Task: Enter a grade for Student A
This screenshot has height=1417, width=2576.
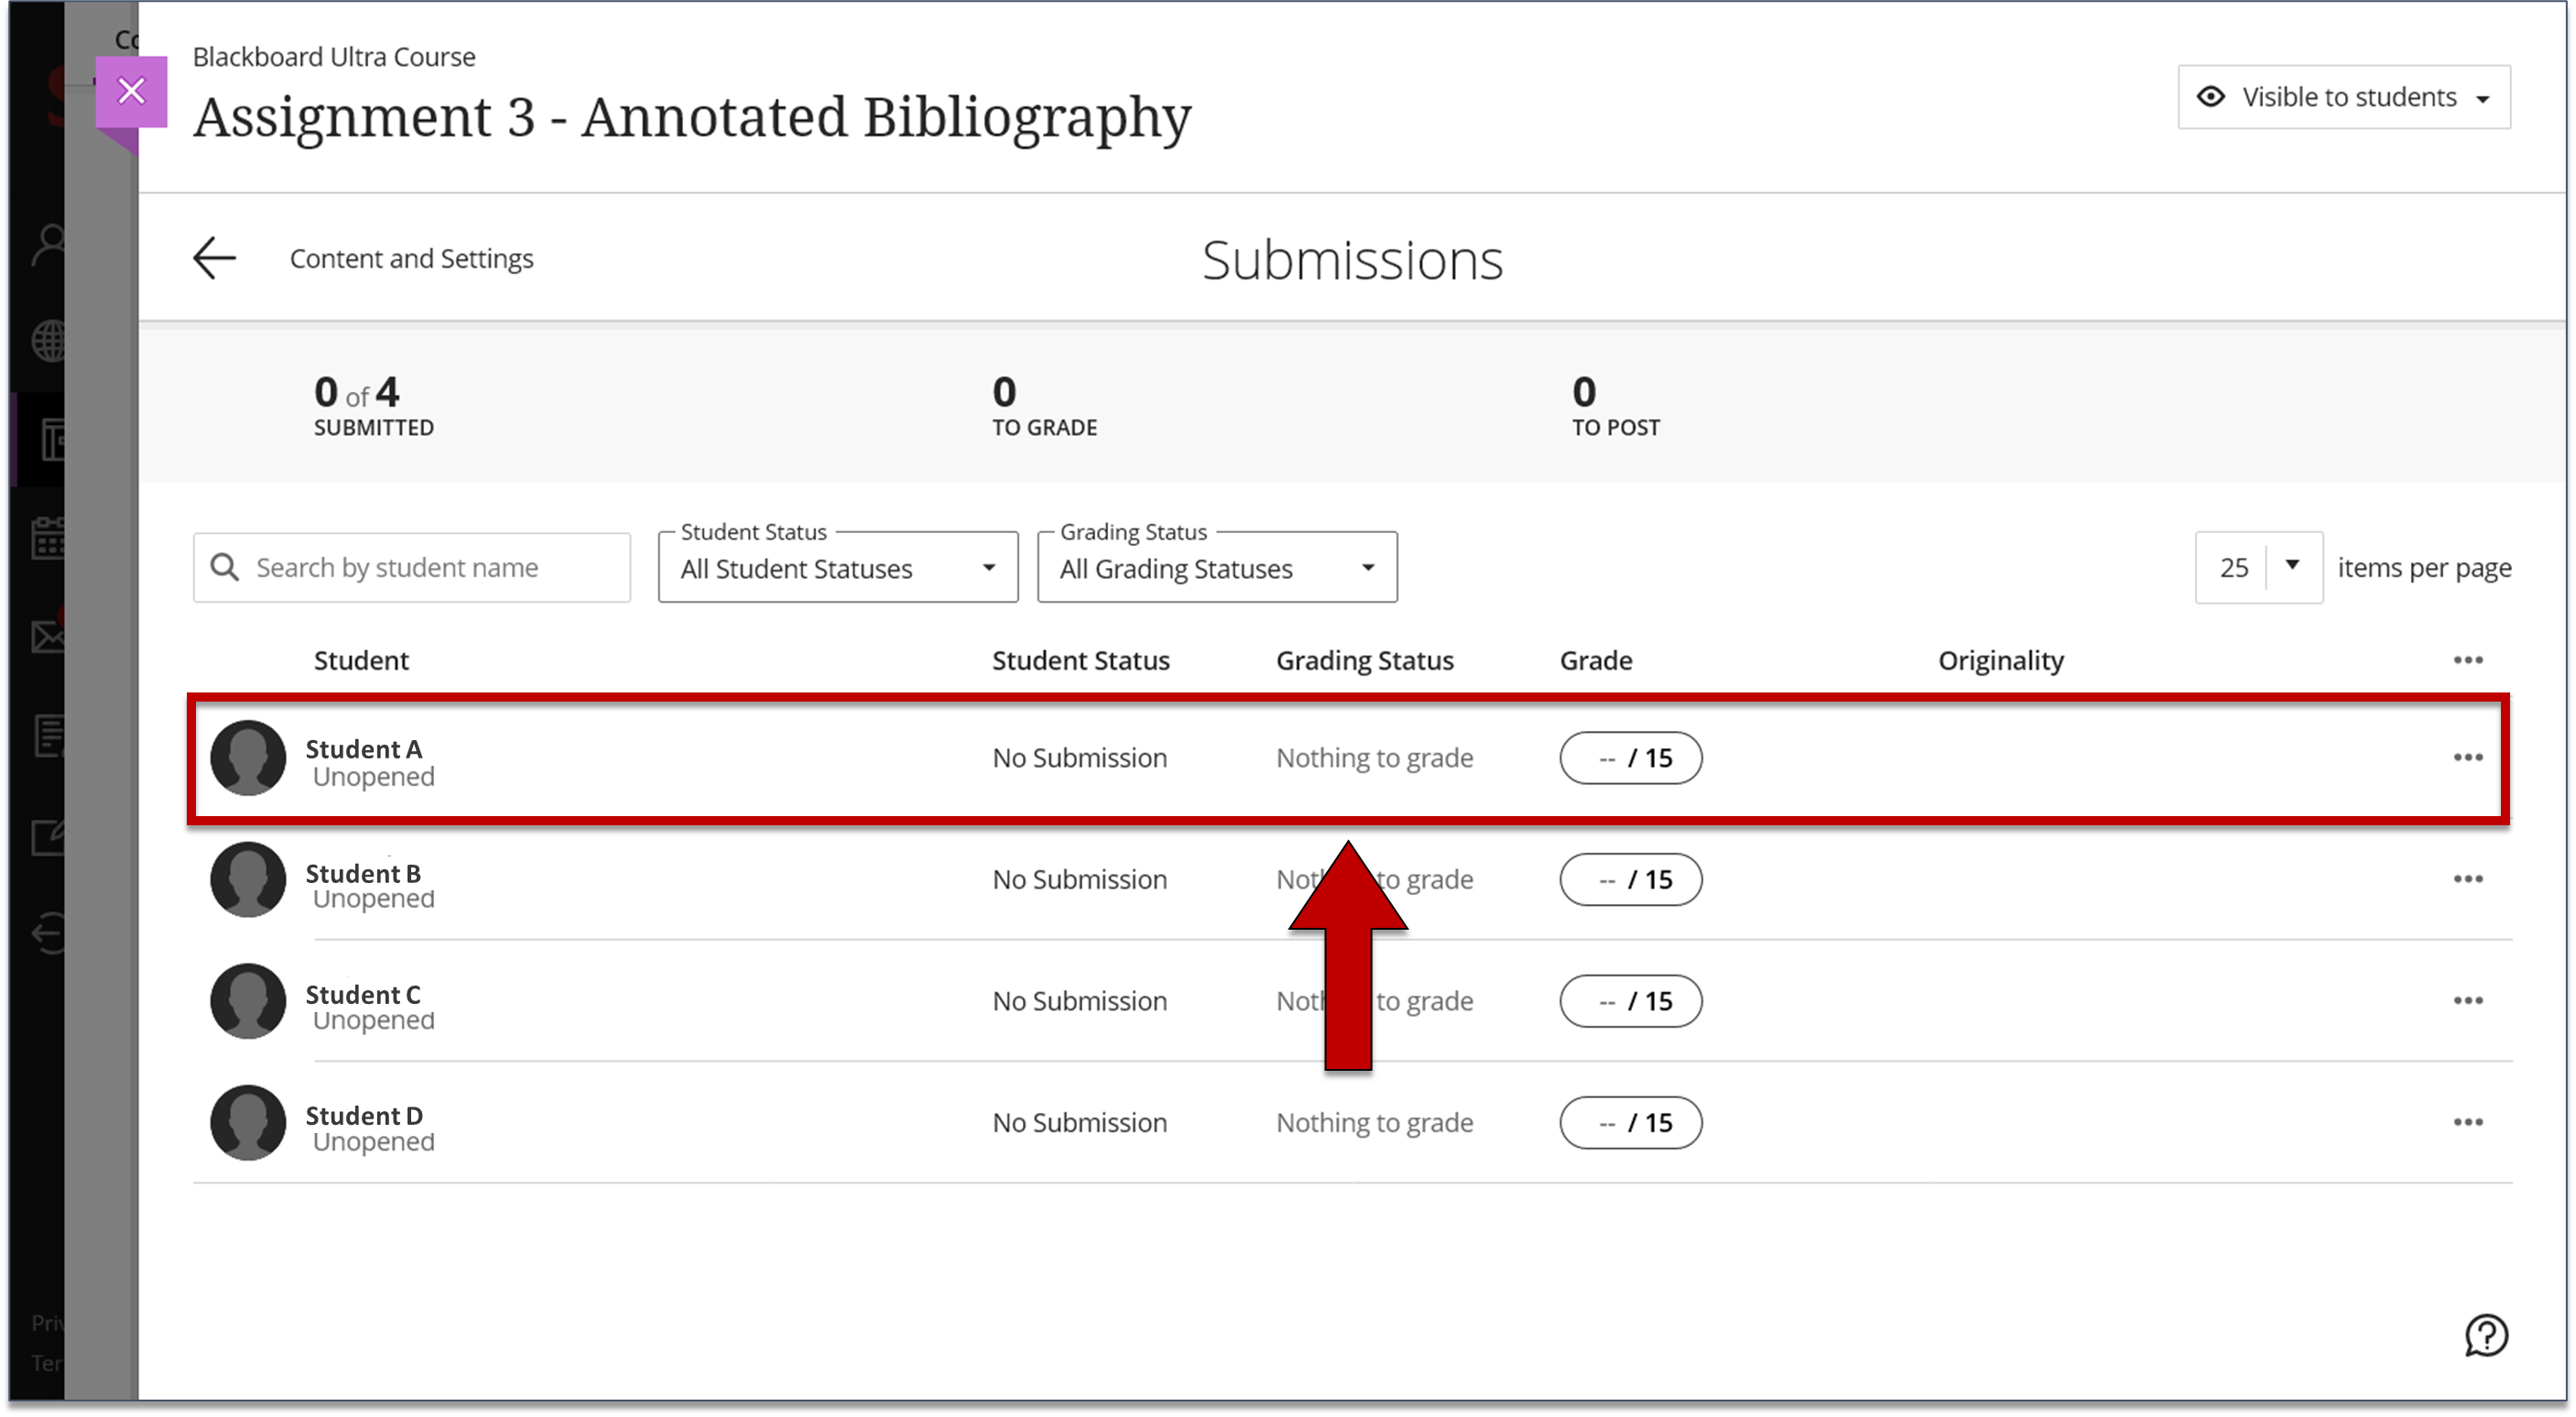Action: pyautogui.click(x=1630, y=758)
